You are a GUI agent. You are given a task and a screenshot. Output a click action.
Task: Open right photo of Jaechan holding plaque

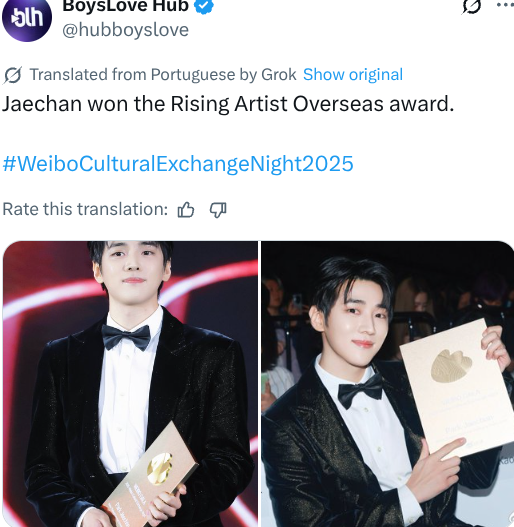click(x=388, y=384)
